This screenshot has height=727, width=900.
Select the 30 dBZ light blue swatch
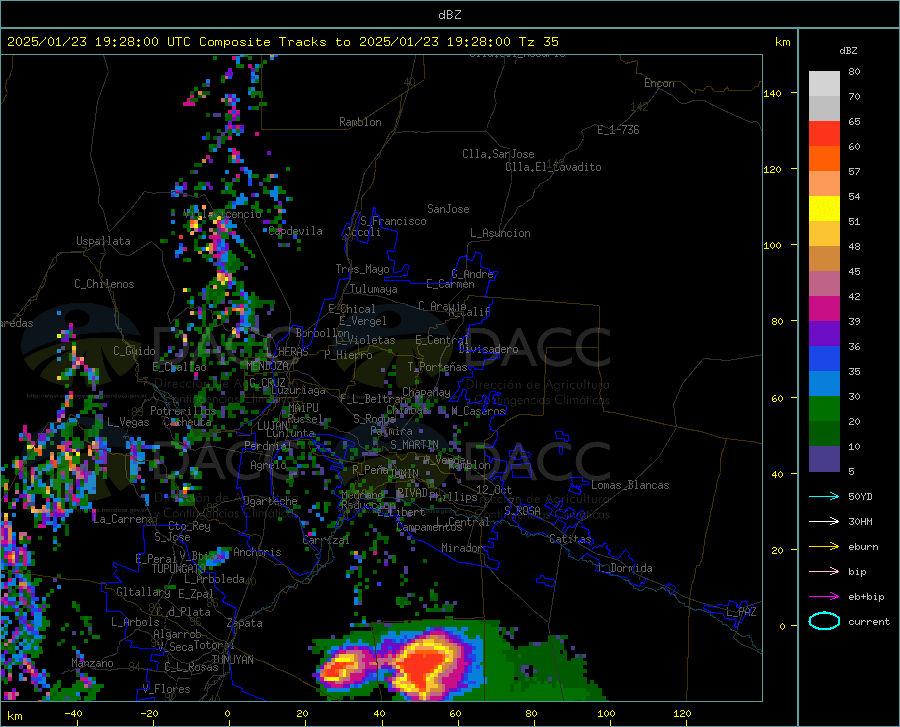824,384
